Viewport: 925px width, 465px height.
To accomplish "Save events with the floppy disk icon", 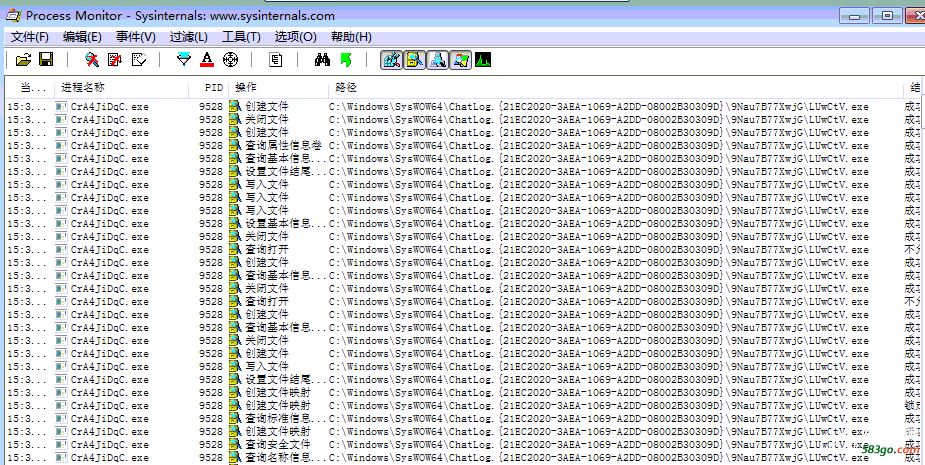I will click(46, 60).
